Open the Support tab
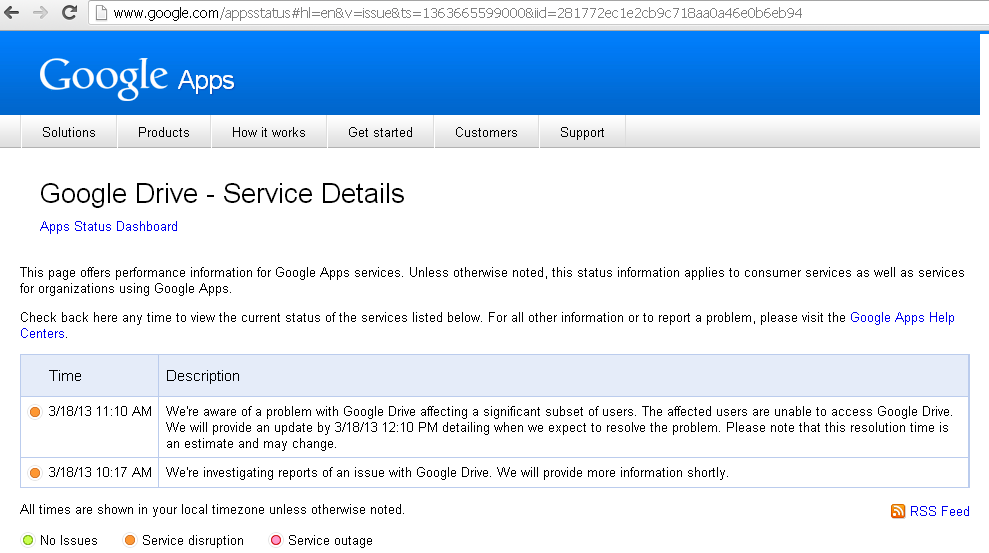Viewport: 989px width, 553px height. point(582,132)
